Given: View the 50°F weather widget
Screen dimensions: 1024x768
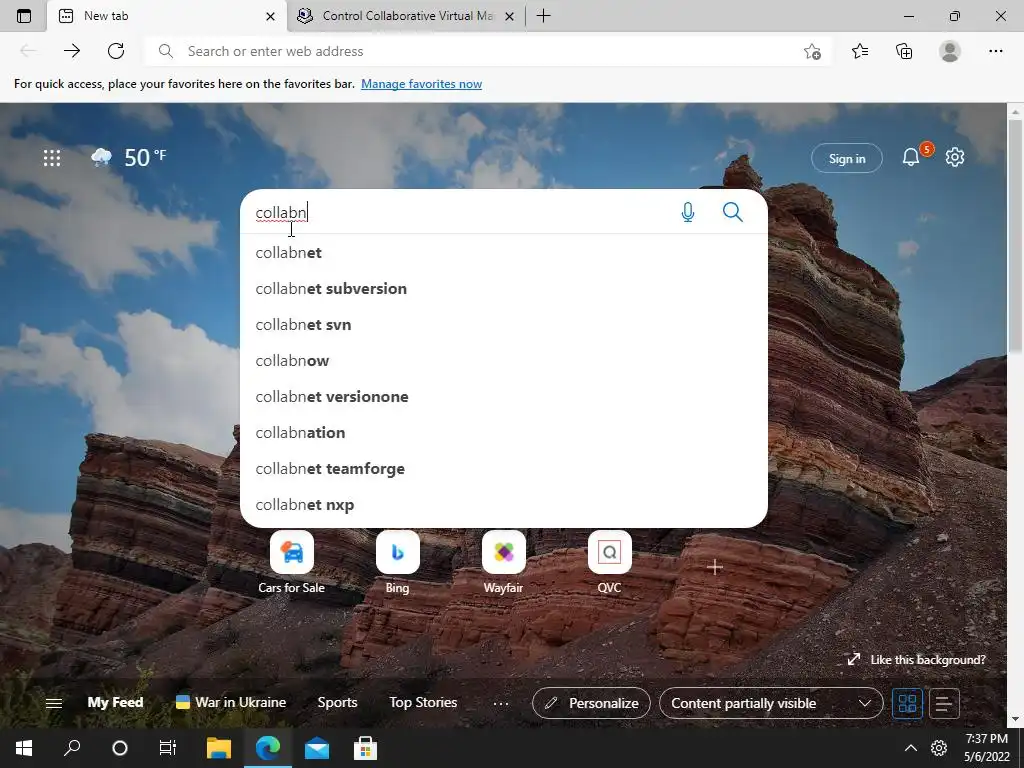Looking at the screenshot, I should (129, 157).
